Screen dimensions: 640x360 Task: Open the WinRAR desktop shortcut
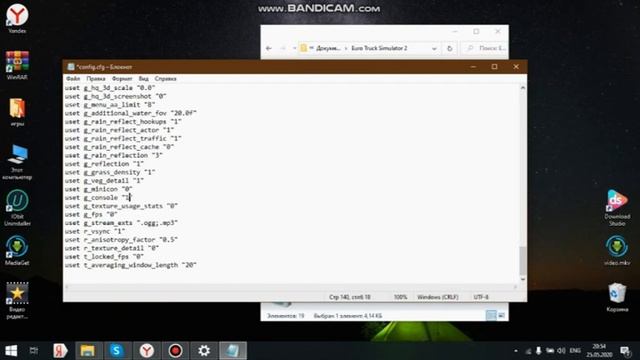17,65
